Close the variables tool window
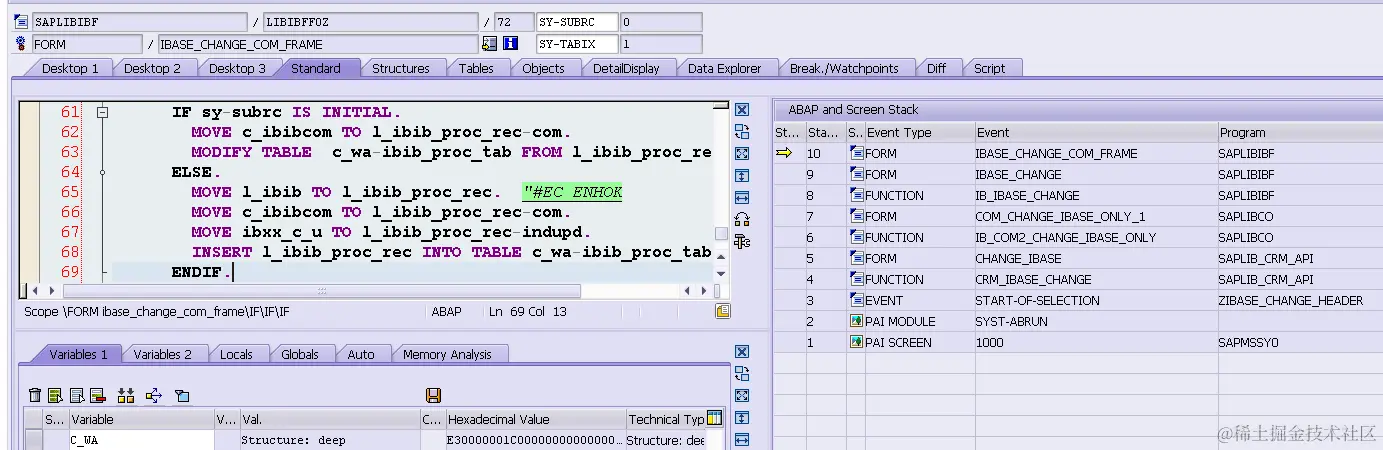Viewport: 1383px width, 450px height. click(x=742, y=352)
